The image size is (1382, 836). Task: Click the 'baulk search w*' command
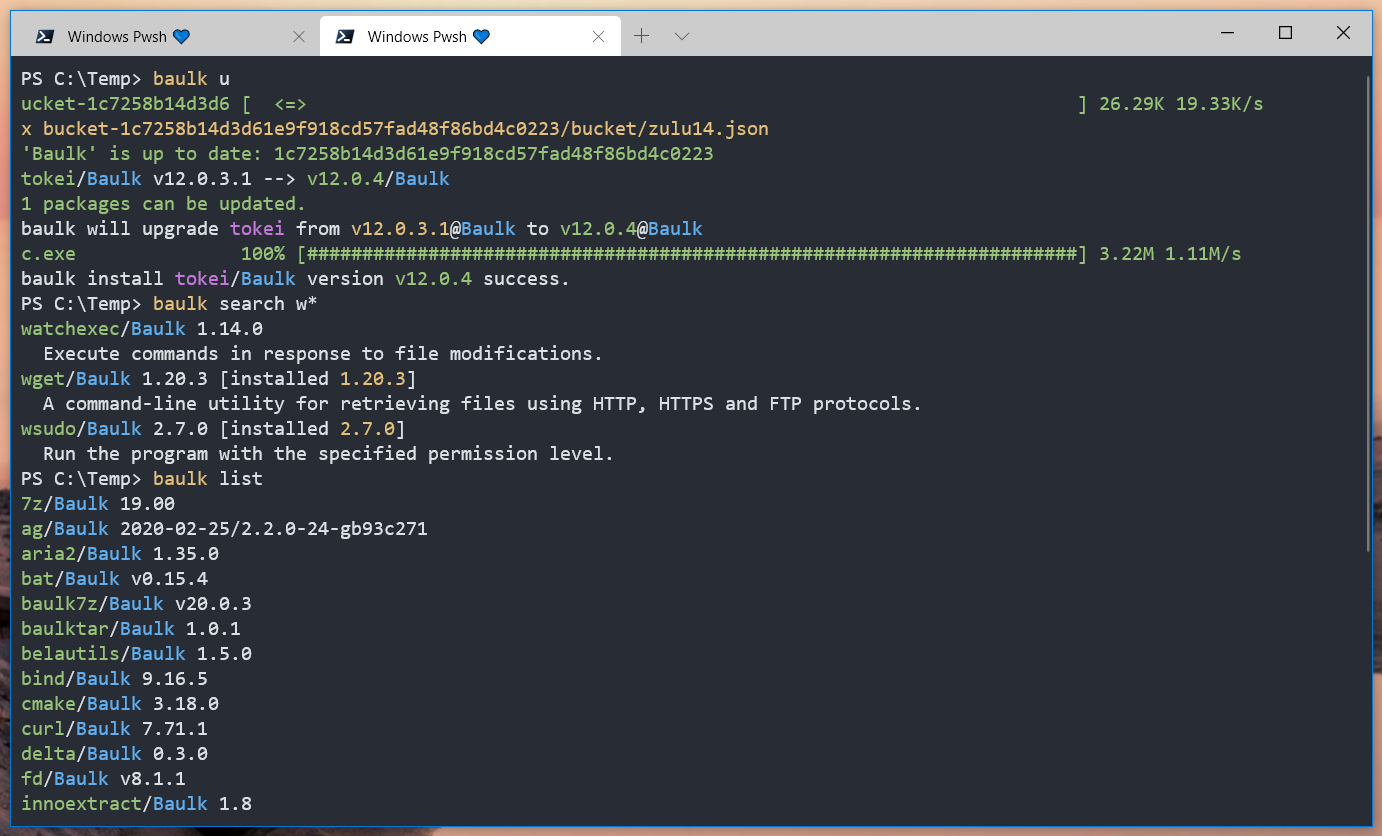click(x=235, y=304)
